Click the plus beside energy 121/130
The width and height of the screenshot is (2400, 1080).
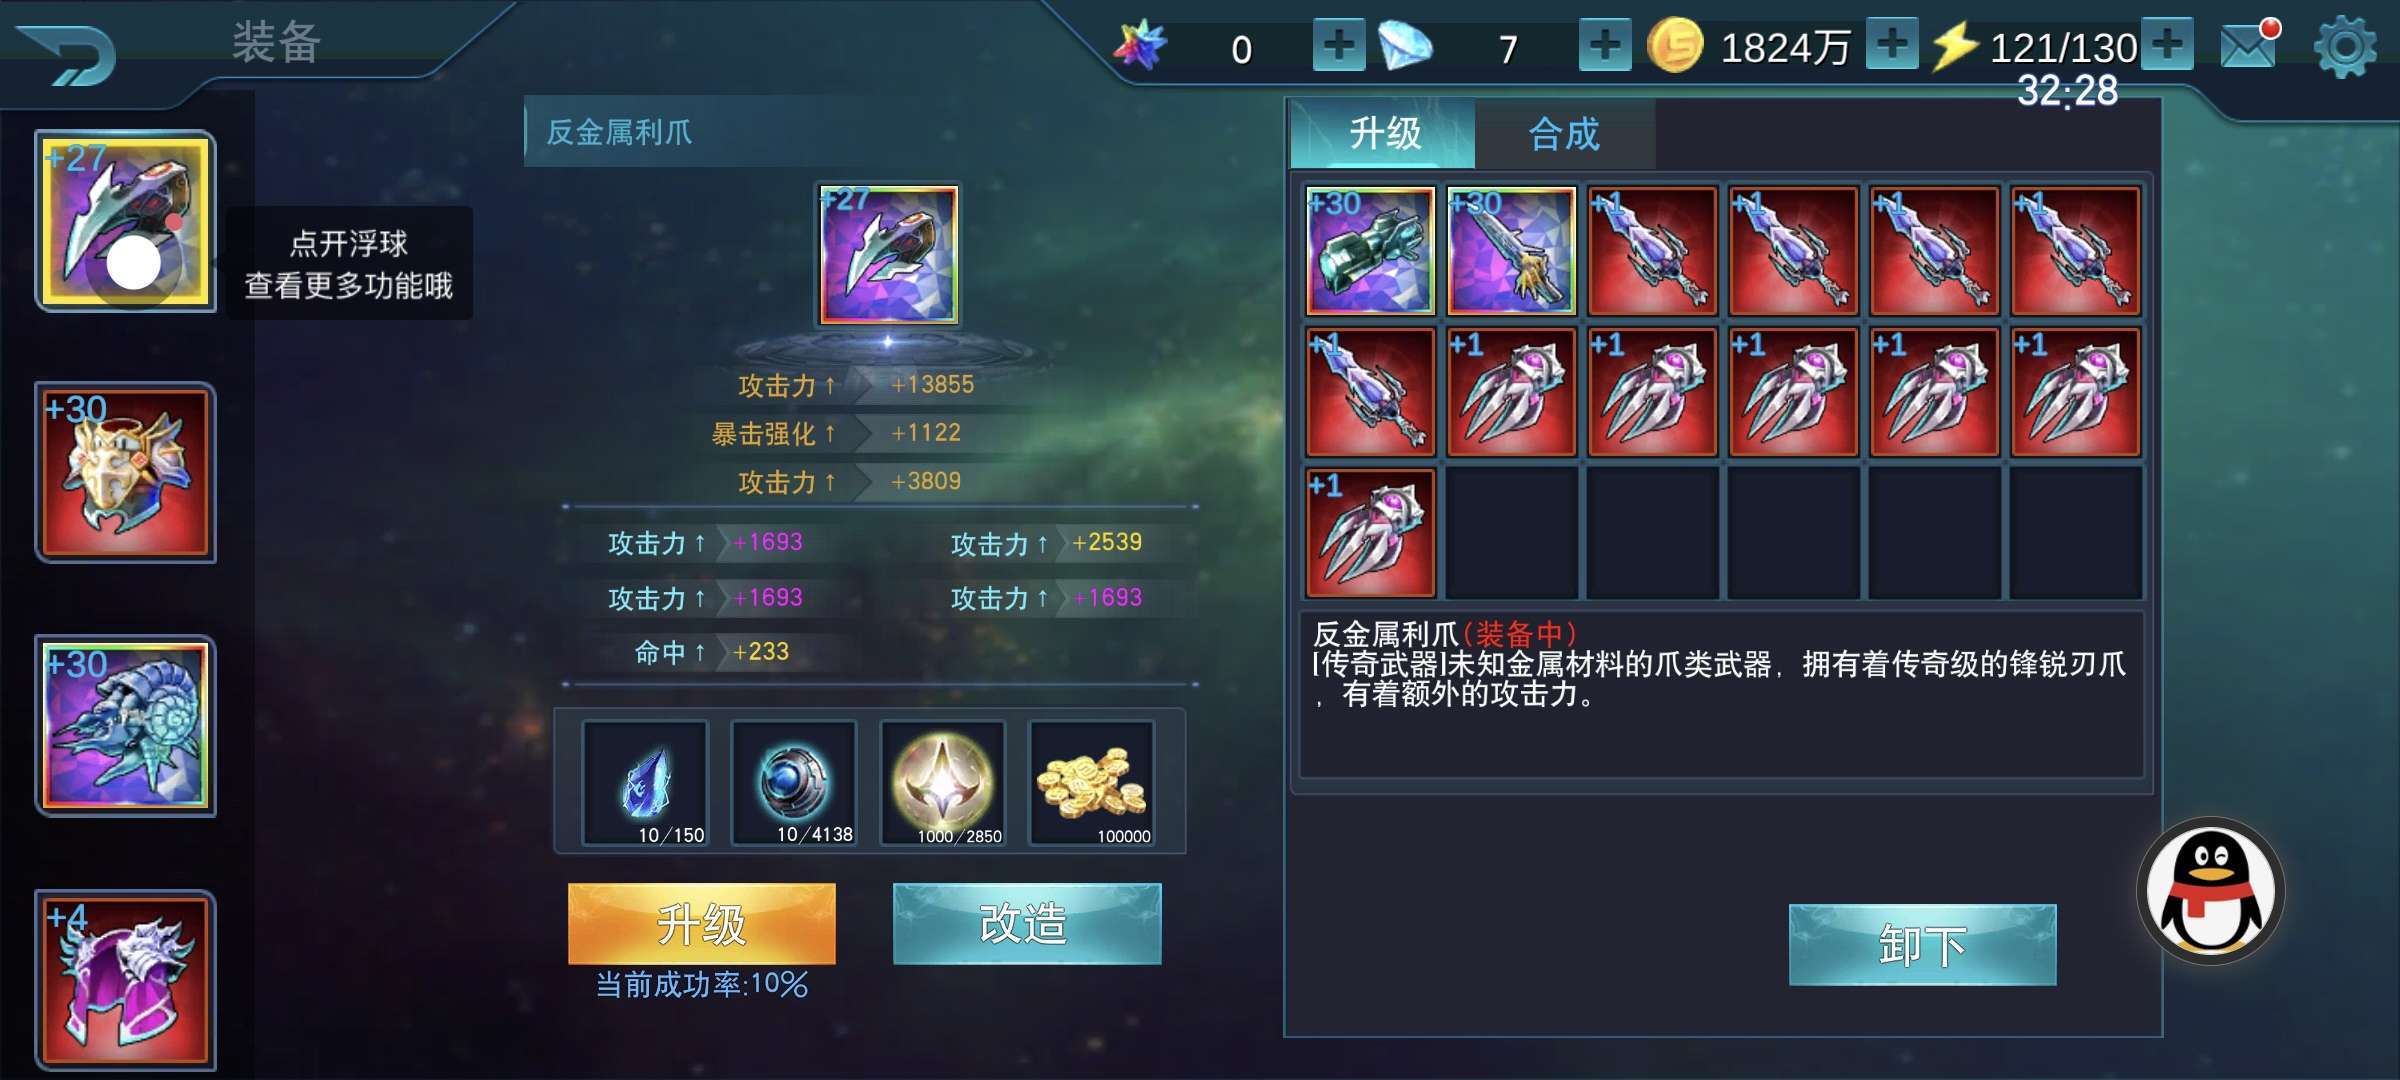[x=2167, y=44]
